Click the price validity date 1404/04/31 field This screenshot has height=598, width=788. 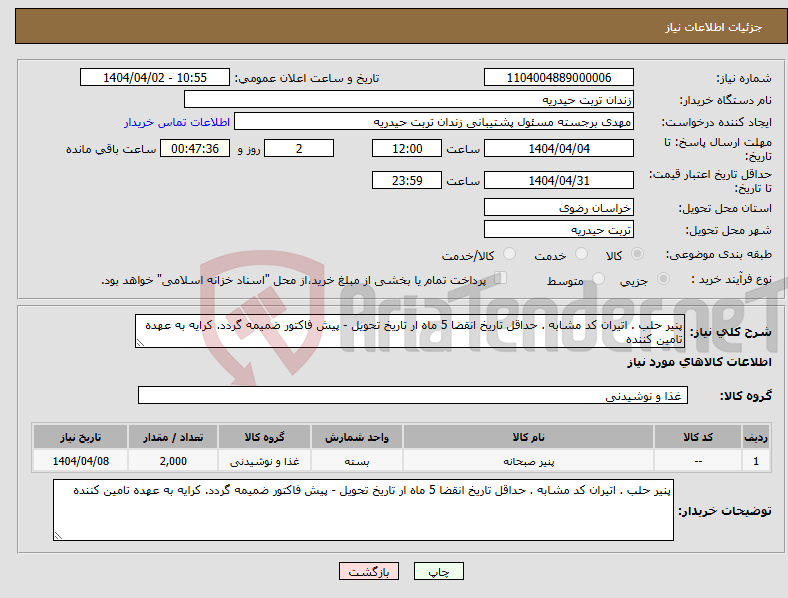coord(559,180)
